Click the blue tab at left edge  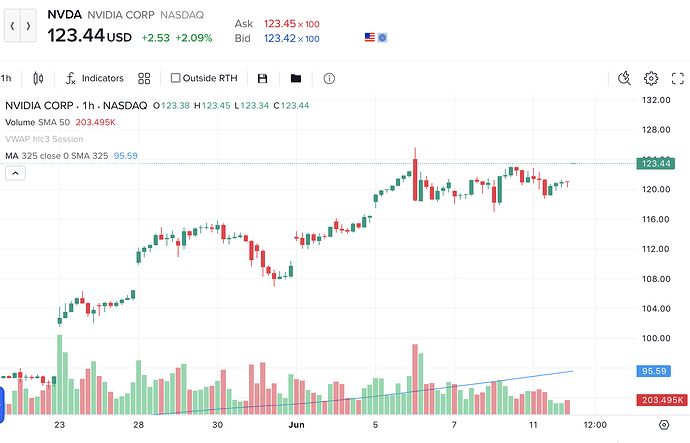(x=2, y=405)
